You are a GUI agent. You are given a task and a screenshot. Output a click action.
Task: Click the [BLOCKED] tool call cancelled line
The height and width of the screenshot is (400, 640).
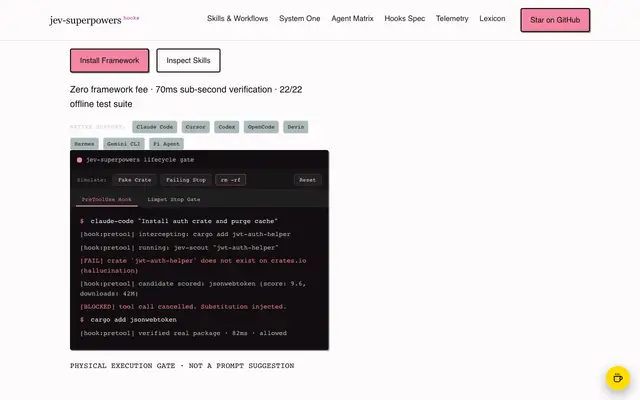[183, 307]
